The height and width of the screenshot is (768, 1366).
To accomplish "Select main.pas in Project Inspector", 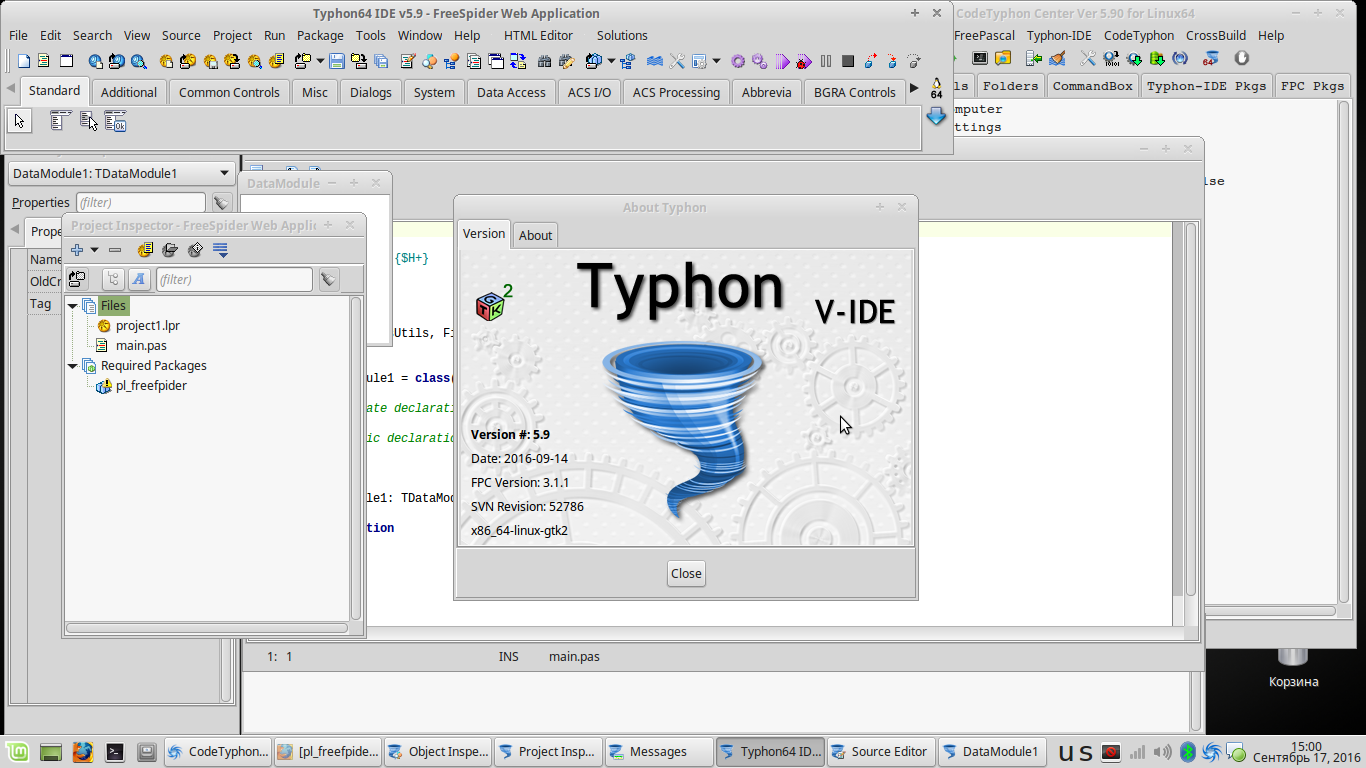I will (141, 346).
